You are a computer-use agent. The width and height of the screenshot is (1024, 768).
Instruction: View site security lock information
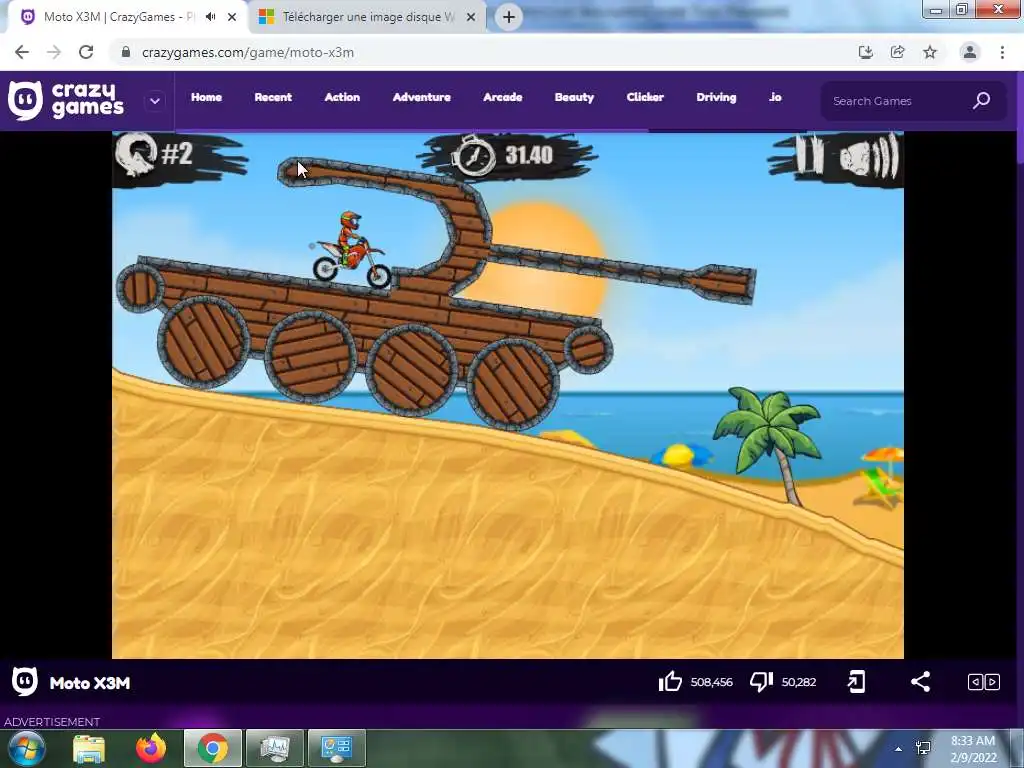pyautogui.click(x=125, y=52)
